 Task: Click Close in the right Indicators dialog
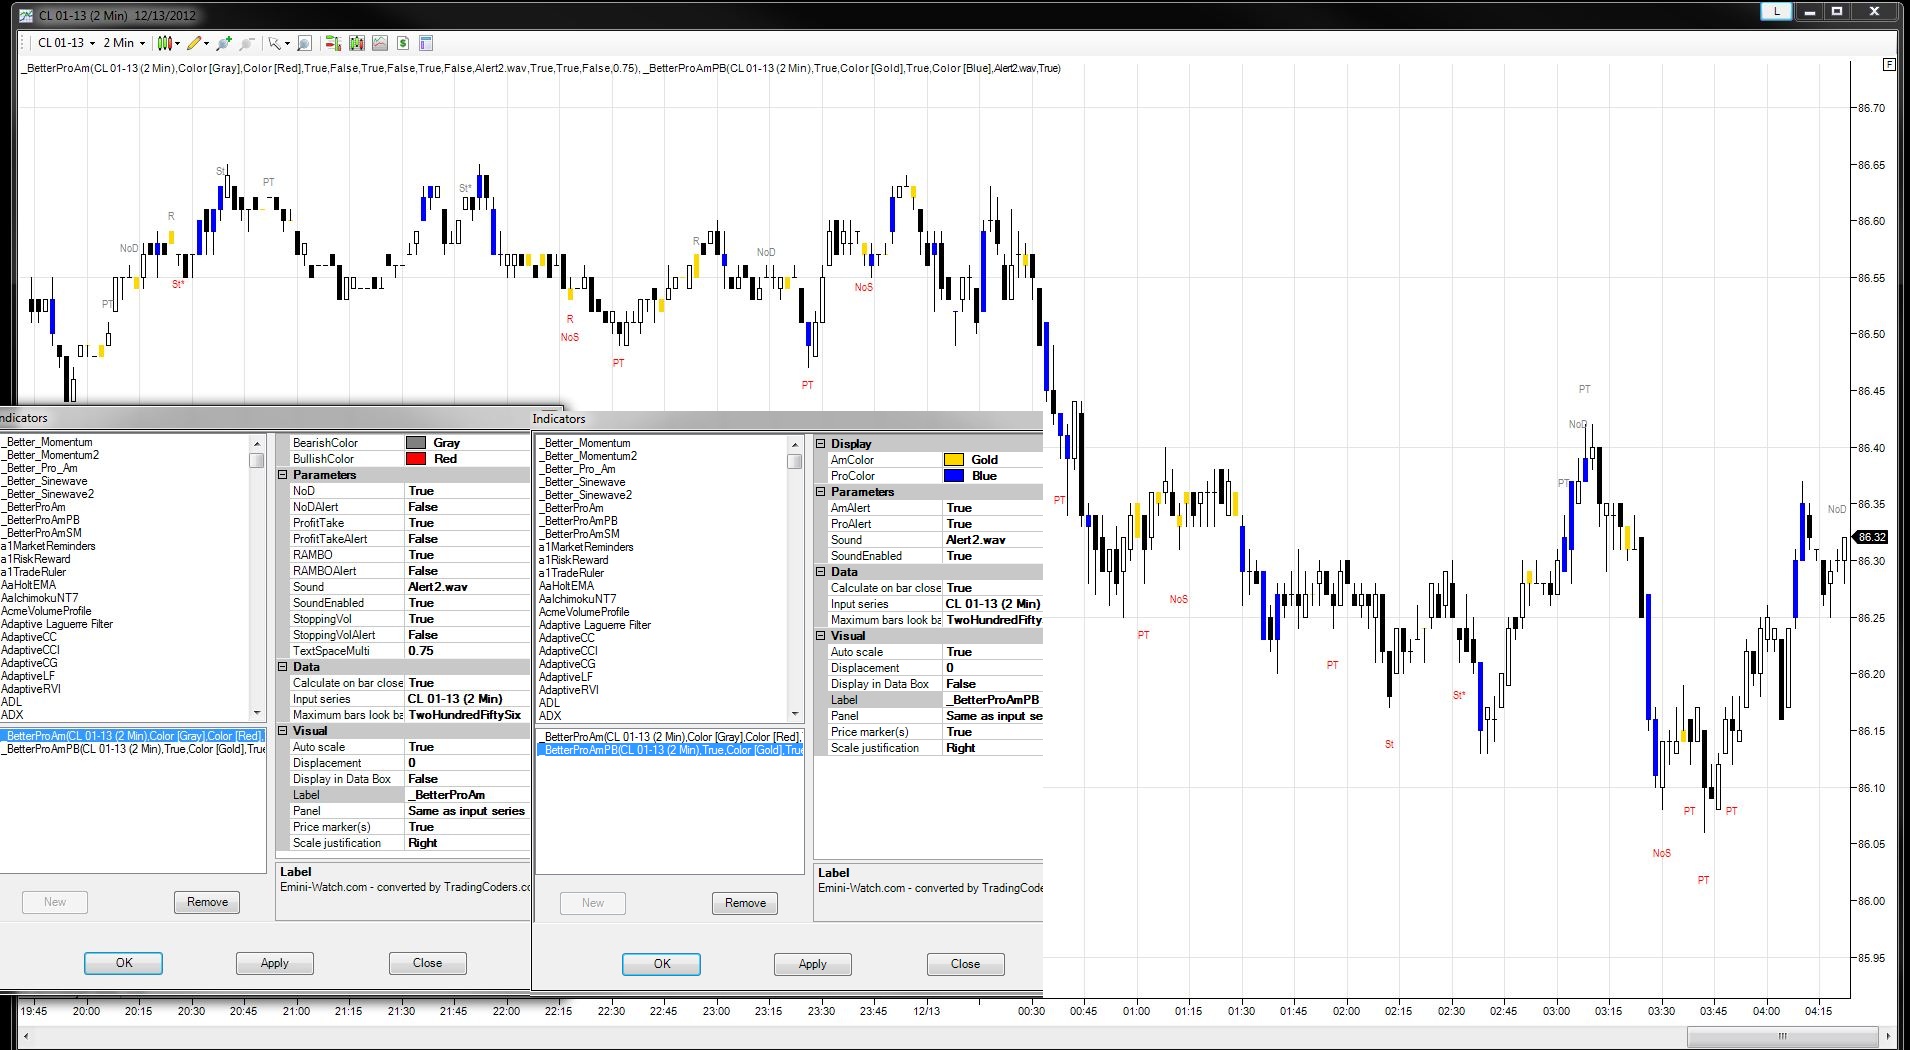(965, 964)
